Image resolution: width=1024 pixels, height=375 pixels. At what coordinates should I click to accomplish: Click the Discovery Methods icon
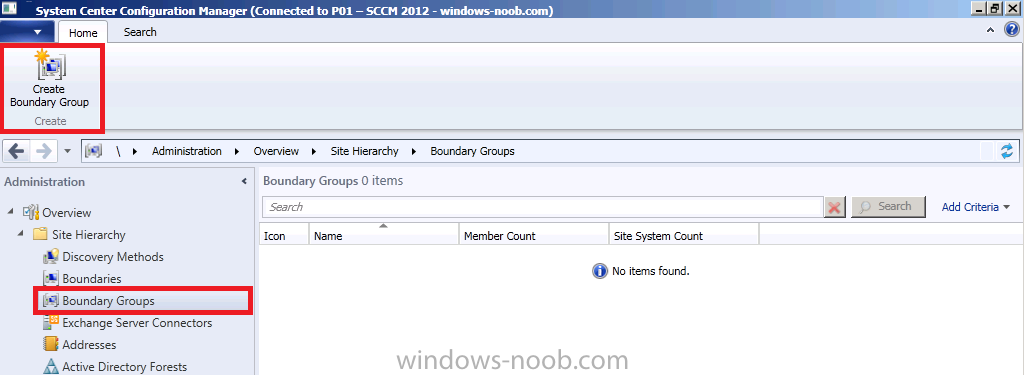point(52,256)
